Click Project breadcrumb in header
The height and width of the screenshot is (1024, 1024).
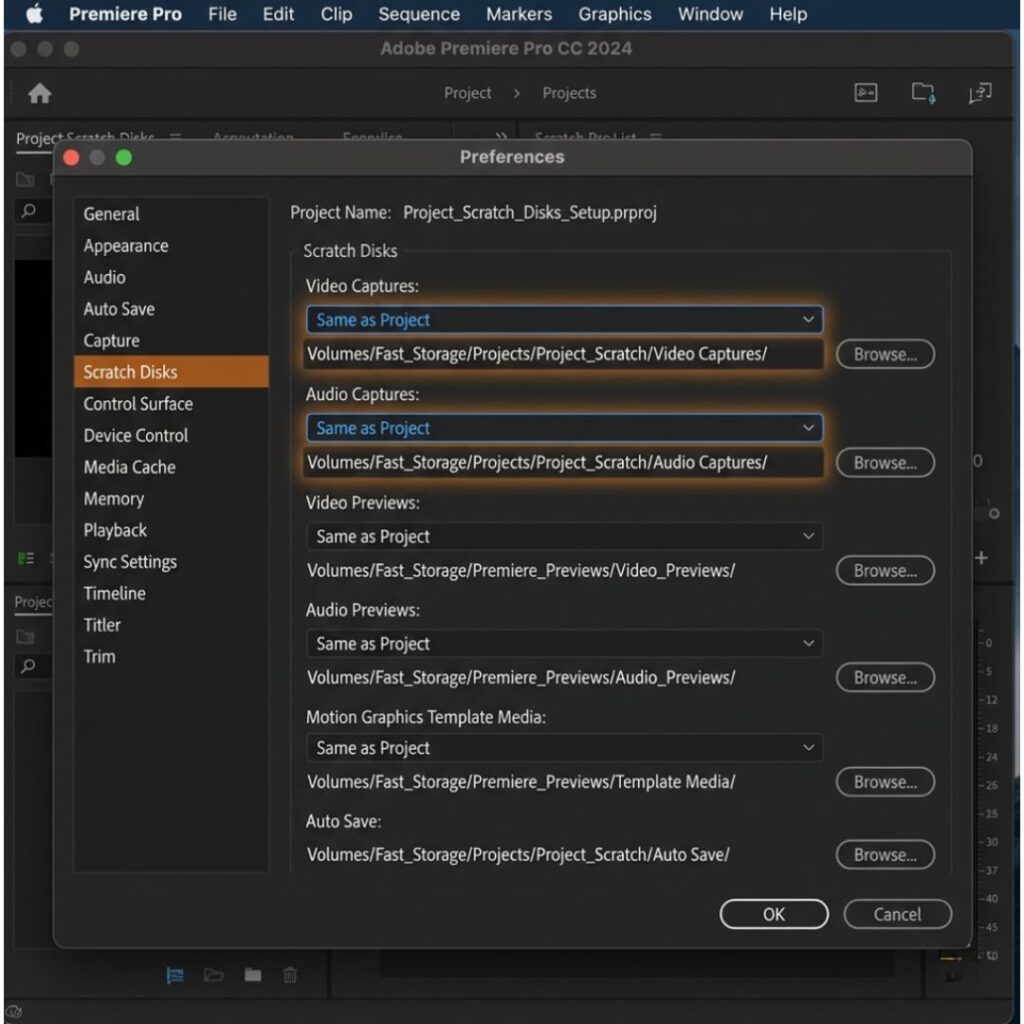pos(468,93)
